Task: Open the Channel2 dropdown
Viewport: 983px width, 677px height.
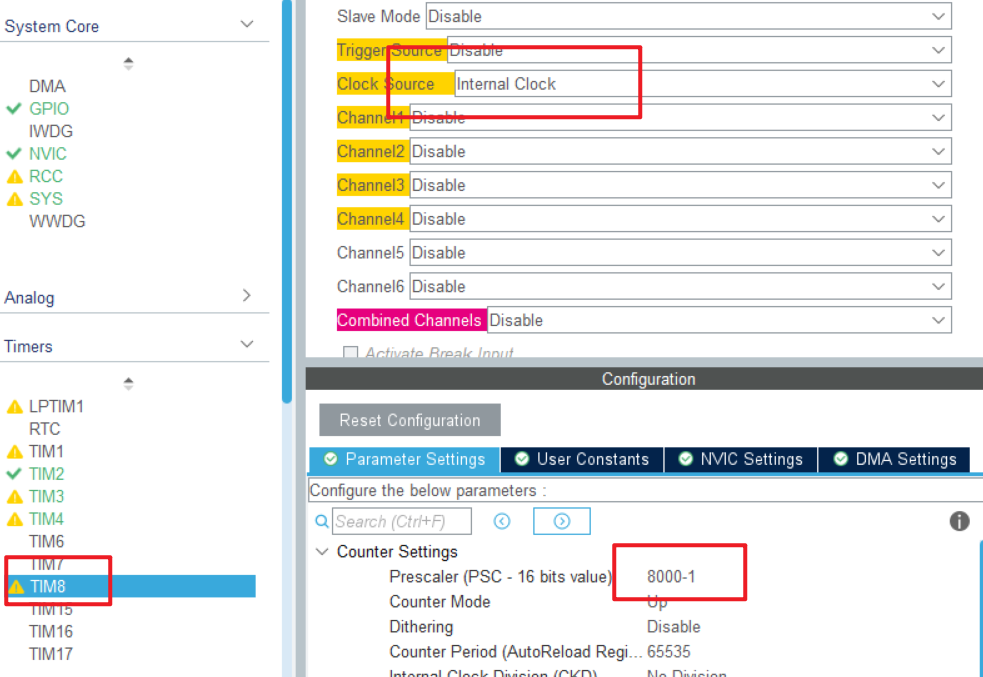Action: (x=680, y=152)
